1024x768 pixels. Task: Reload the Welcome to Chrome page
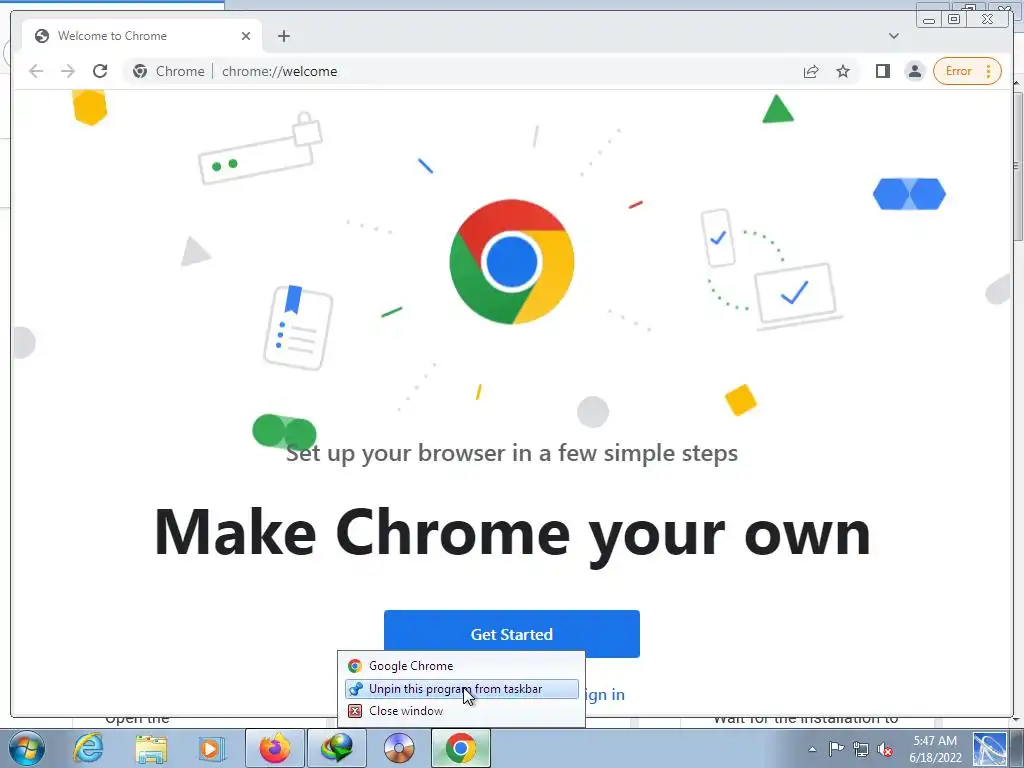[100, 71]
